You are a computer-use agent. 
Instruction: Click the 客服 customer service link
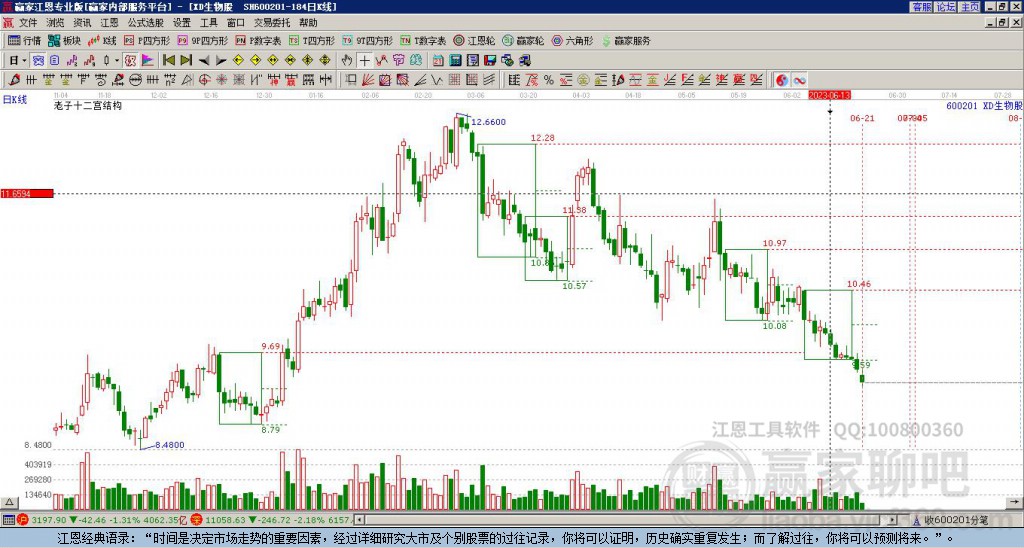point(922,7)
